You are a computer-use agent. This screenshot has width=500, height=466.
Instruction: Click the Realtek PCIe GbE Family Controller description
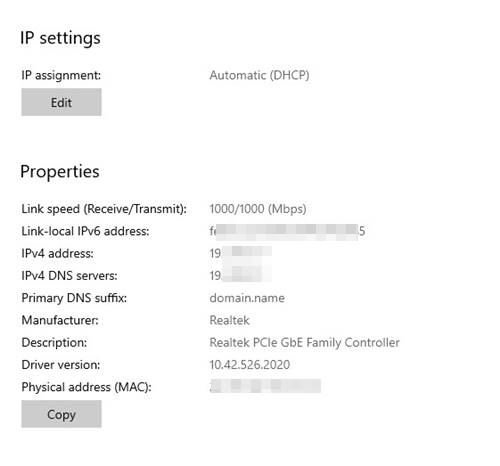[304, 342]
